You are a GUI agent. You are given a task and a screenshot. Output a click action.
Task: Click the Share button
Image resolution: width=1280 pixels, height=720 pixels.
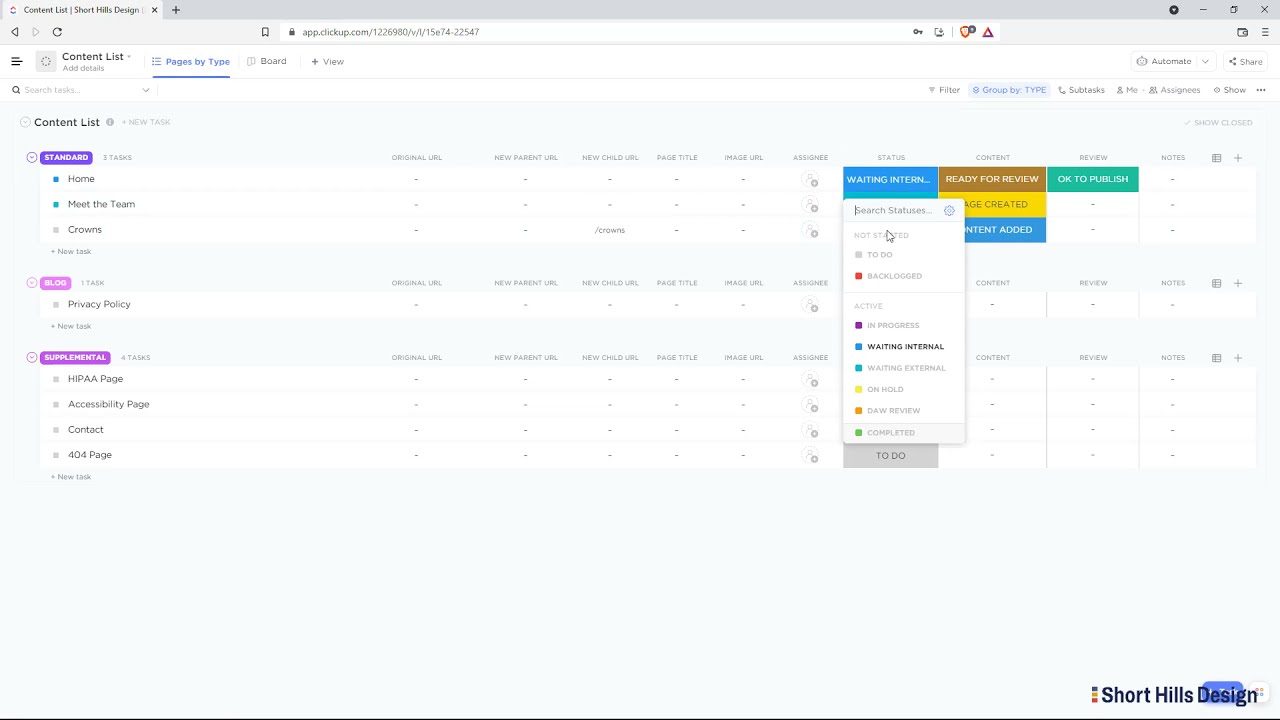click(1246, 62)
